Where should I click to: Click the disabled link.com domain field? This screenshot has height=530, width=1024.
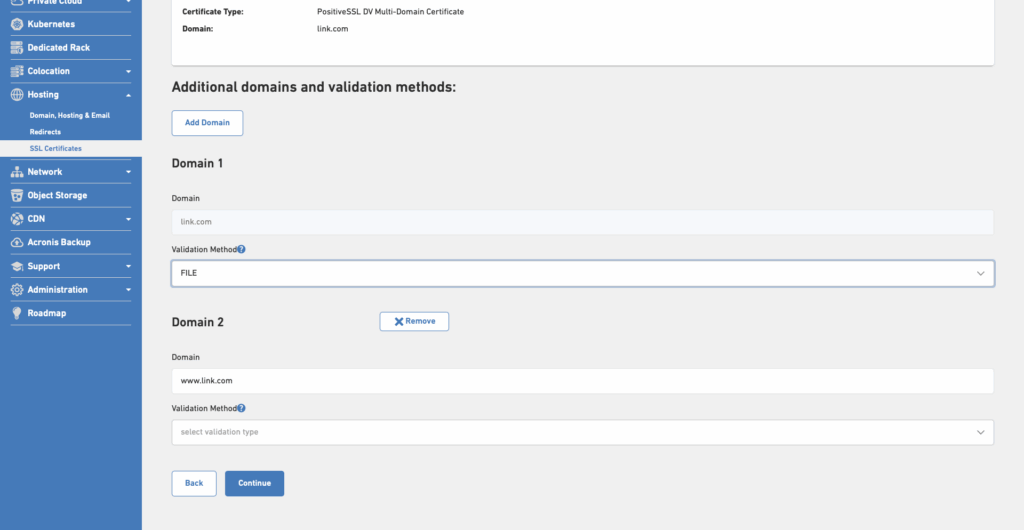[x=583, y=222]
